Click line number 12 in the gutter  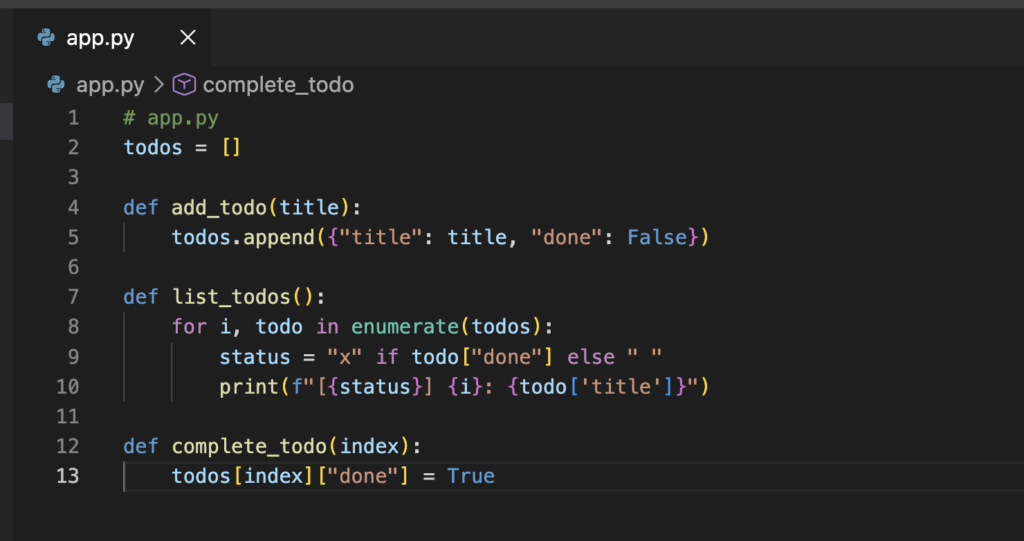[67, 446]
